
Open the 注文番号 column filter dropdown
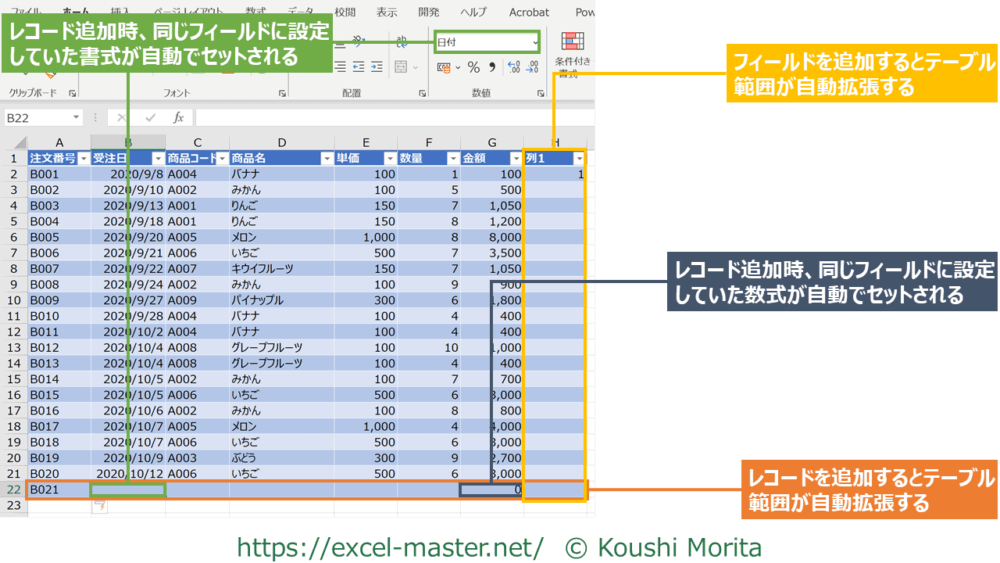(x=84, y=158)
